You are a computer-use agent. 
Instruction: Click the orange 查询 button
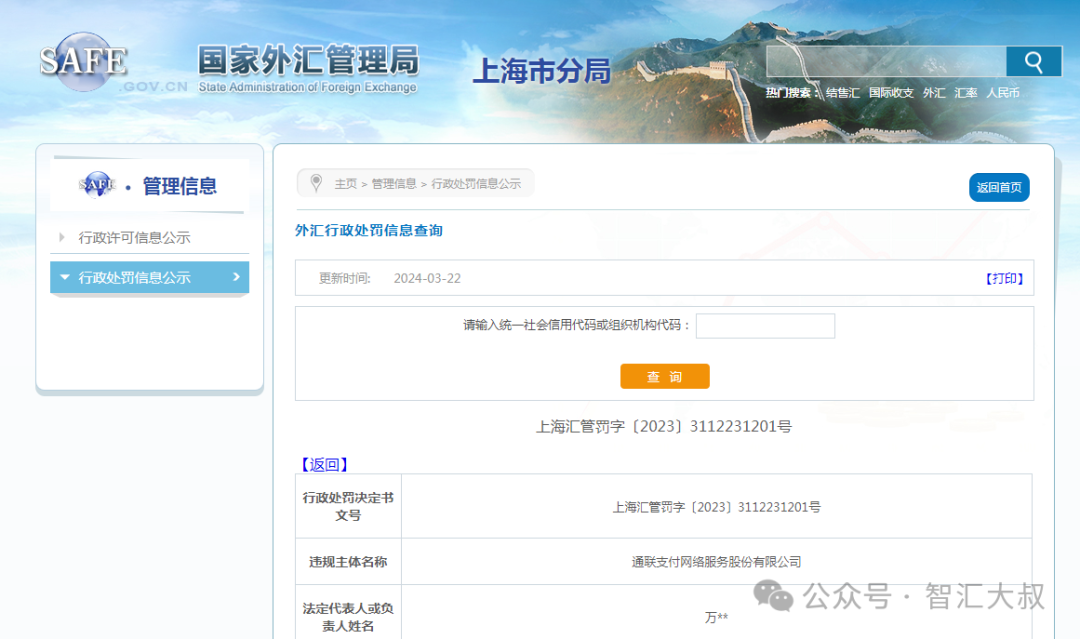(665, 377)
